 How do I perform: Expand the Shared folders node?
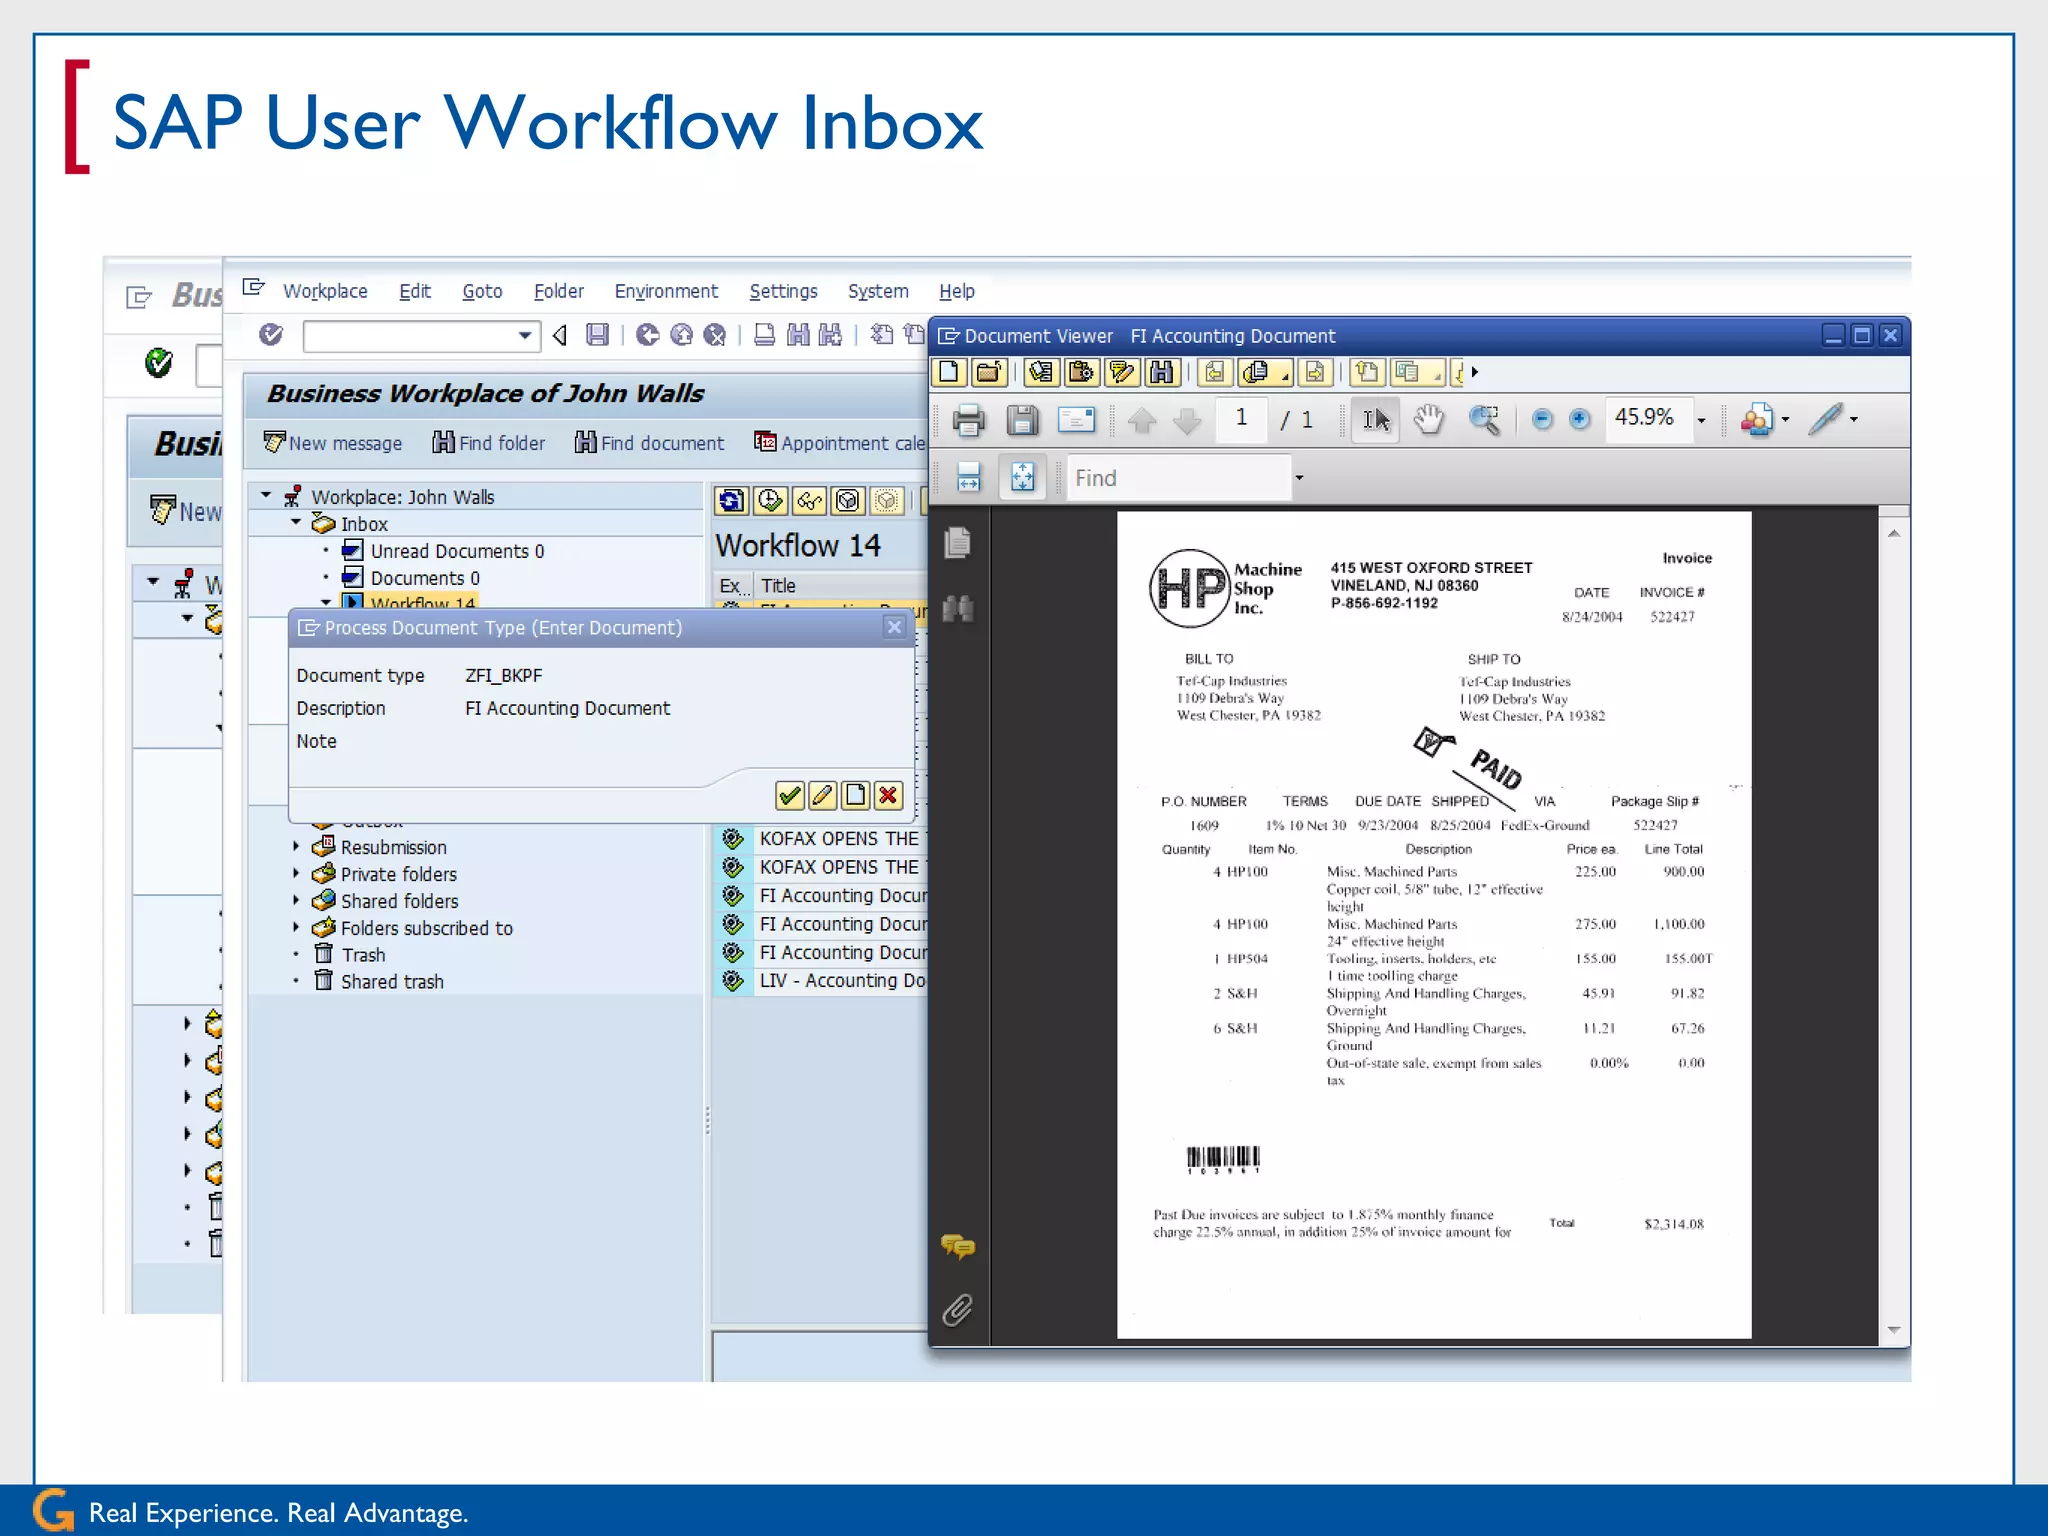[x=296, y=900]
